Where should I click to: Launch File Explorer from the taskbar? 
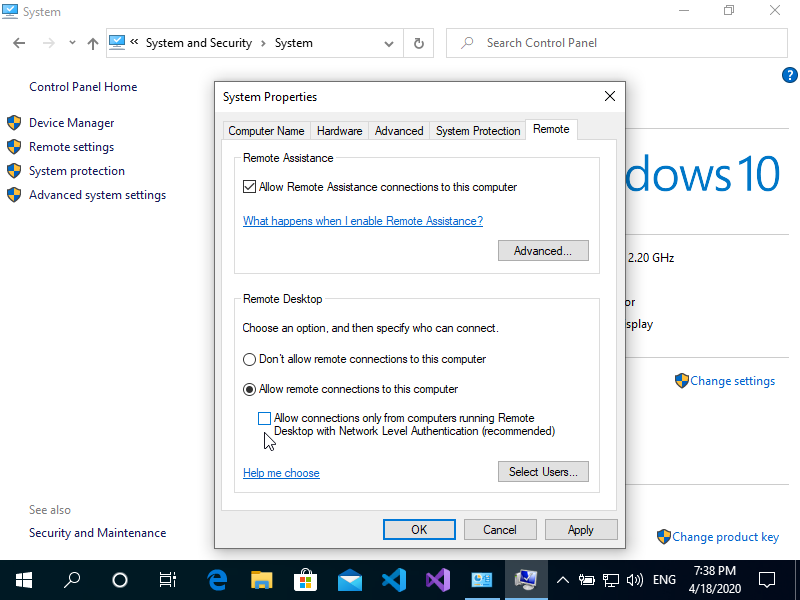[x=261, y=580]
